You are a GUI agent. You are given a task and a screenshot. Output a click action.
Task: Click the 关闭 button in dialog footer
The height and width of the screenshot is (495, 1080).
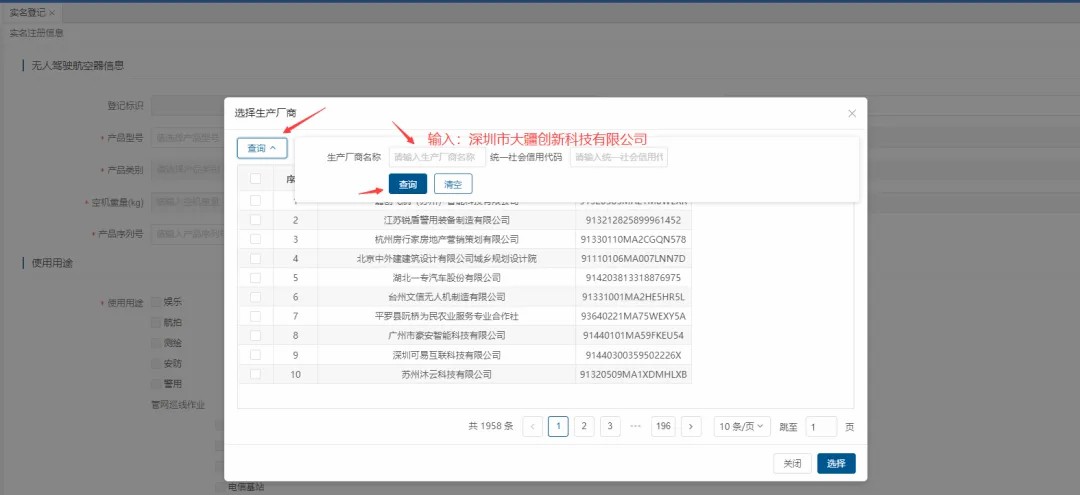(x=792, y=464)
